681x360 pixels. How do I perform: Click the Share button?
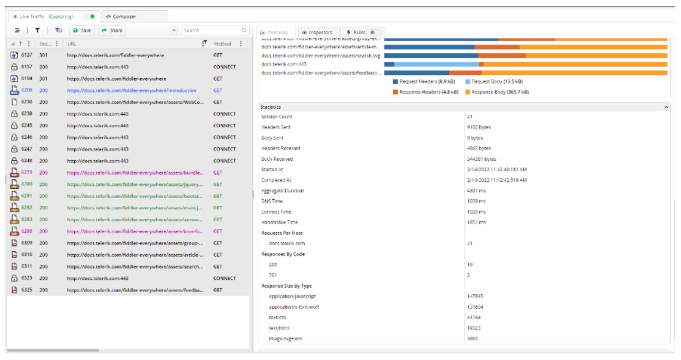pyautogui.click(x=112, y=30)
